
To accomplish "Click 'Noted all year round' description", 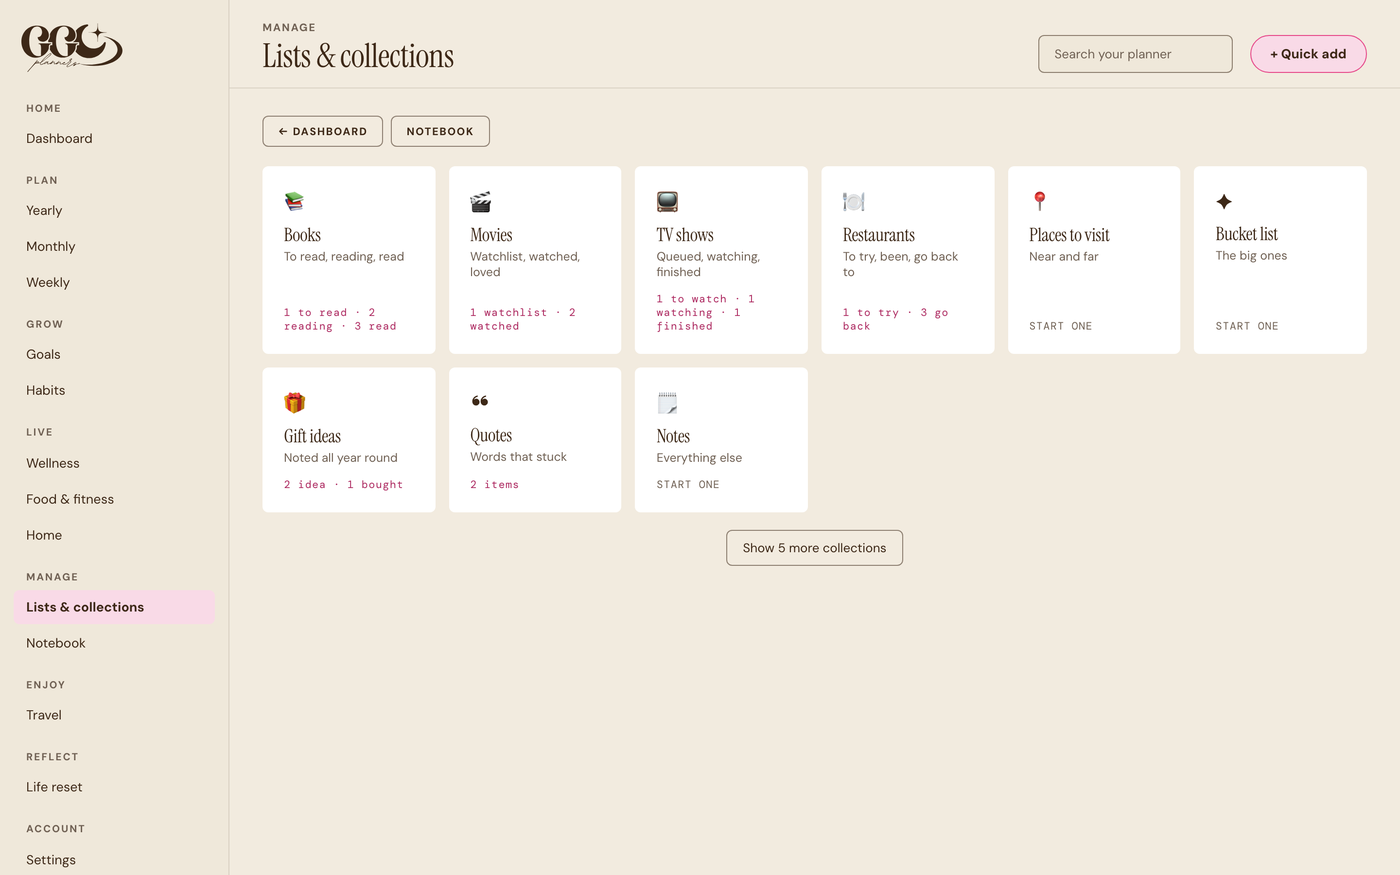I will [x=340, y=457].
